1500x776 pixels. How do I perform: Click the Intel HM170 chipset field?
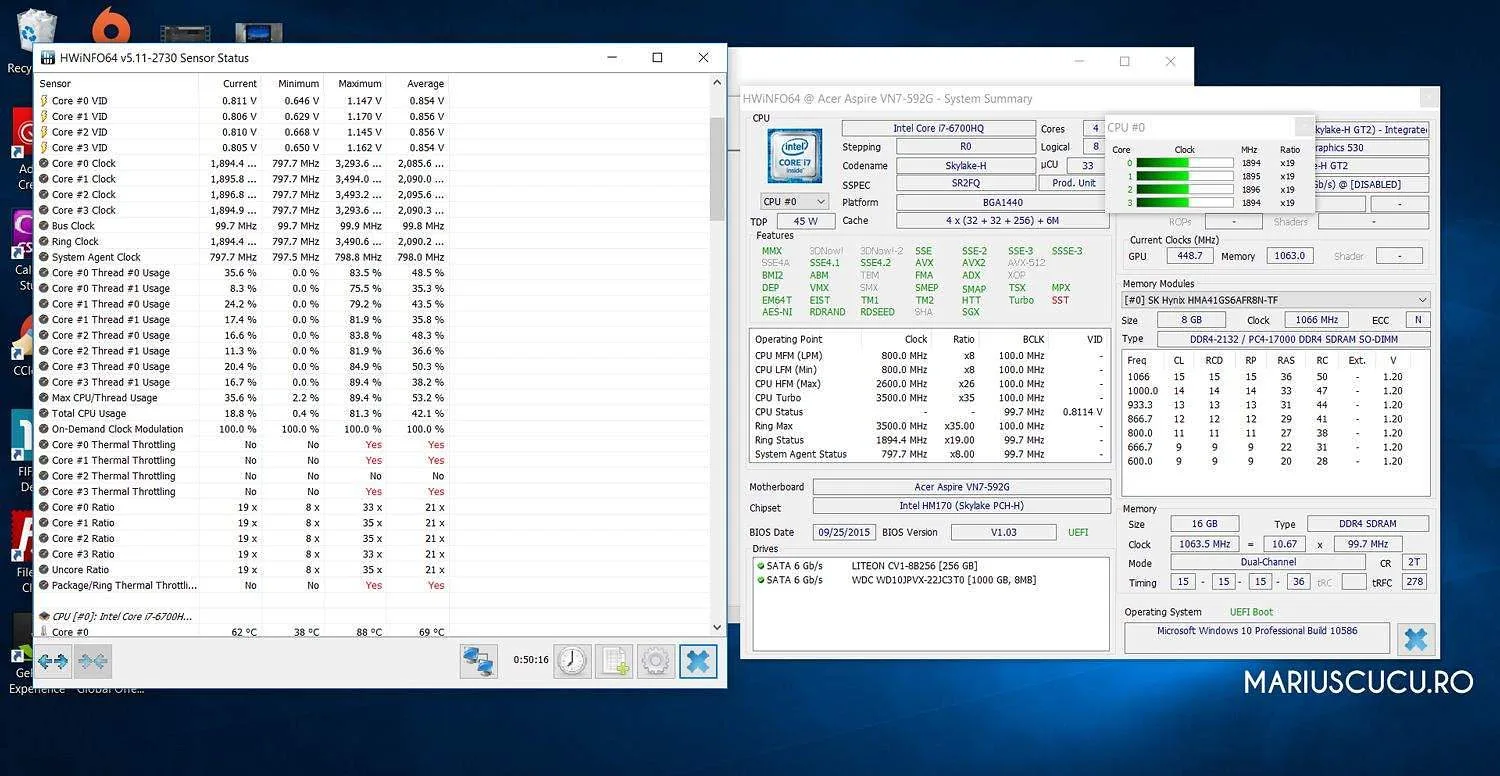961,507
